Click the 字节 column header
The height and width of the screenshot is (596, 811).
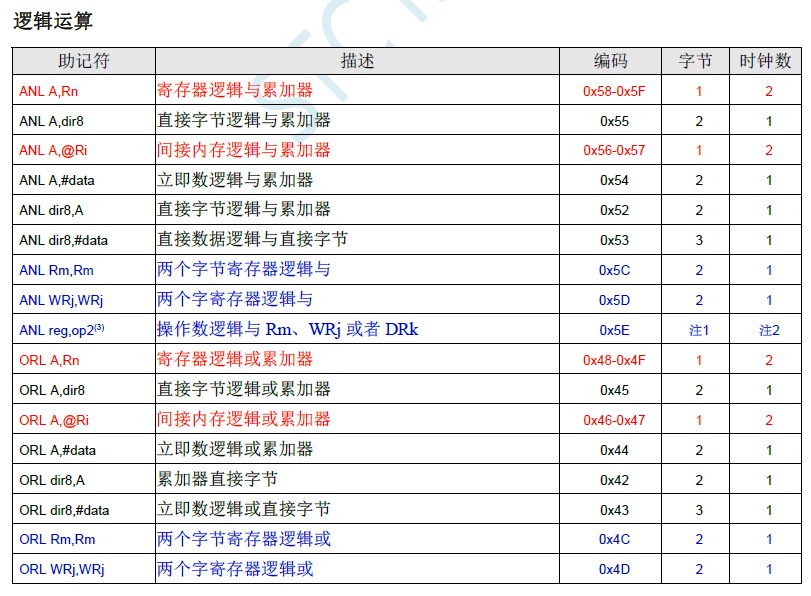(x=696, y=61)
